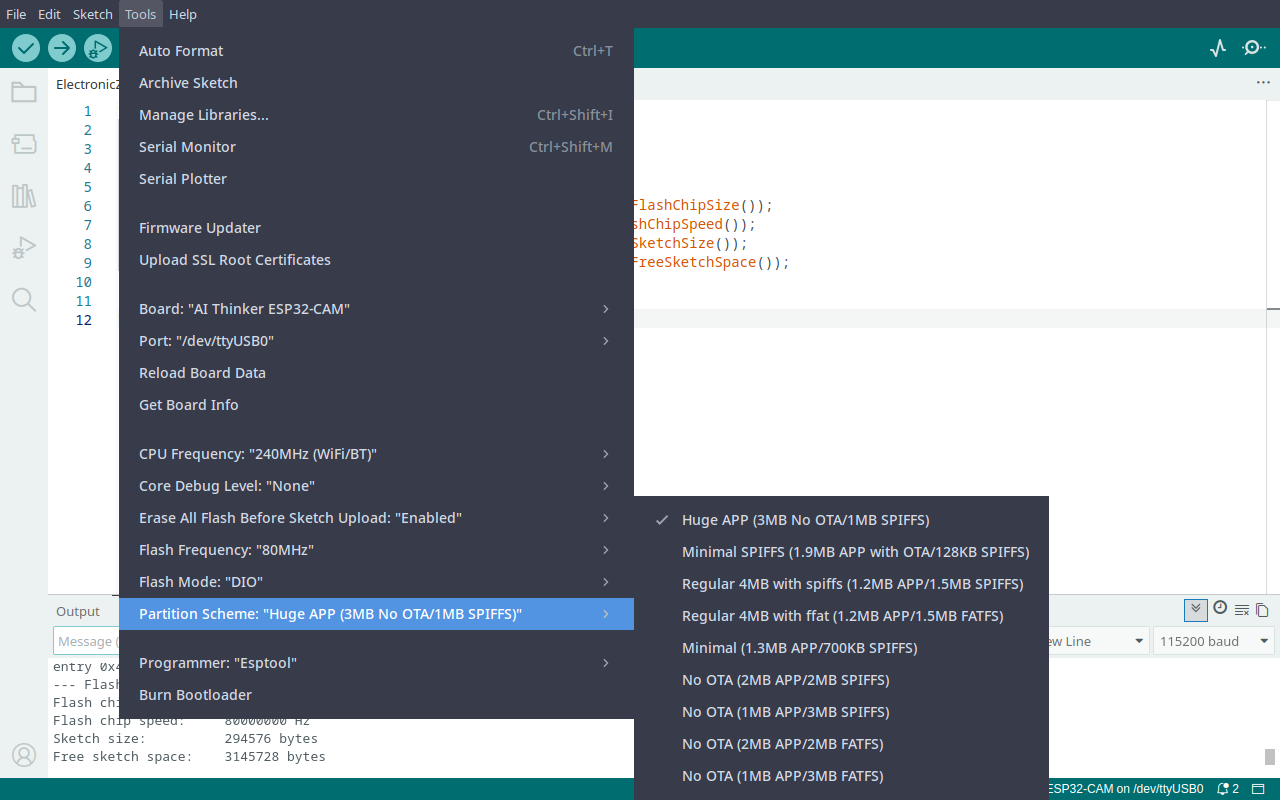1280x800 pixels.
Task: Open the Search sidebar icon
Action: (x=24, y=299)
